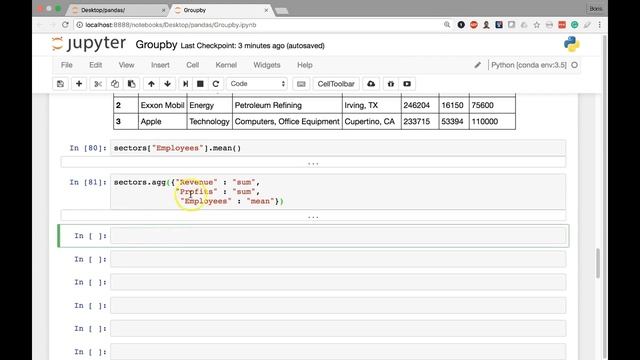Open the Kernel menu

point(226,65)
